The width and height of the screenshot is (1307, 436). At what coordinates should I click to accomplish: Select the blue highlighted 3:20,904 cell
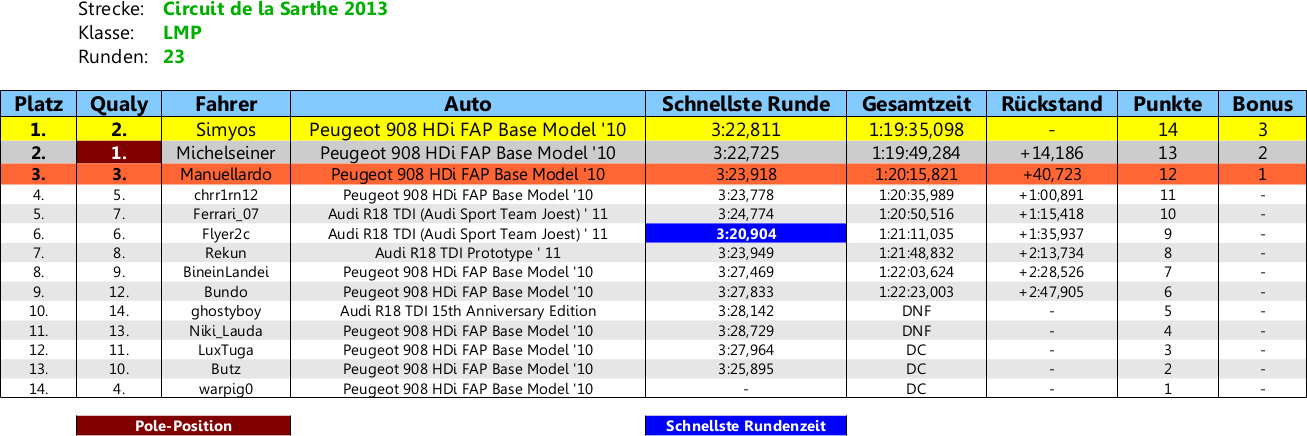(746, 233)
